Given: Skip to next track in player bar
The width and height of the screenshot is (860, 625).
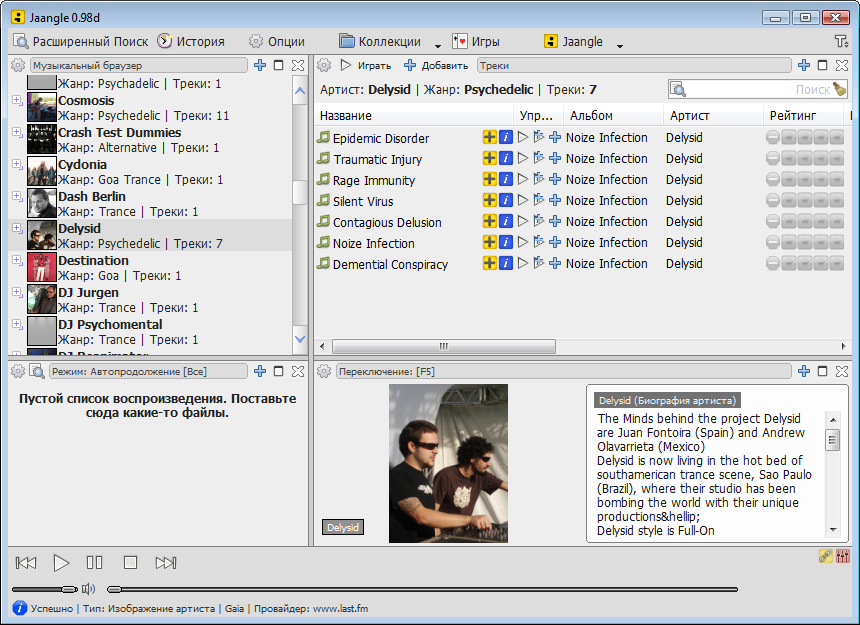Looking at the screenshot, I should [x=166, y=562].
